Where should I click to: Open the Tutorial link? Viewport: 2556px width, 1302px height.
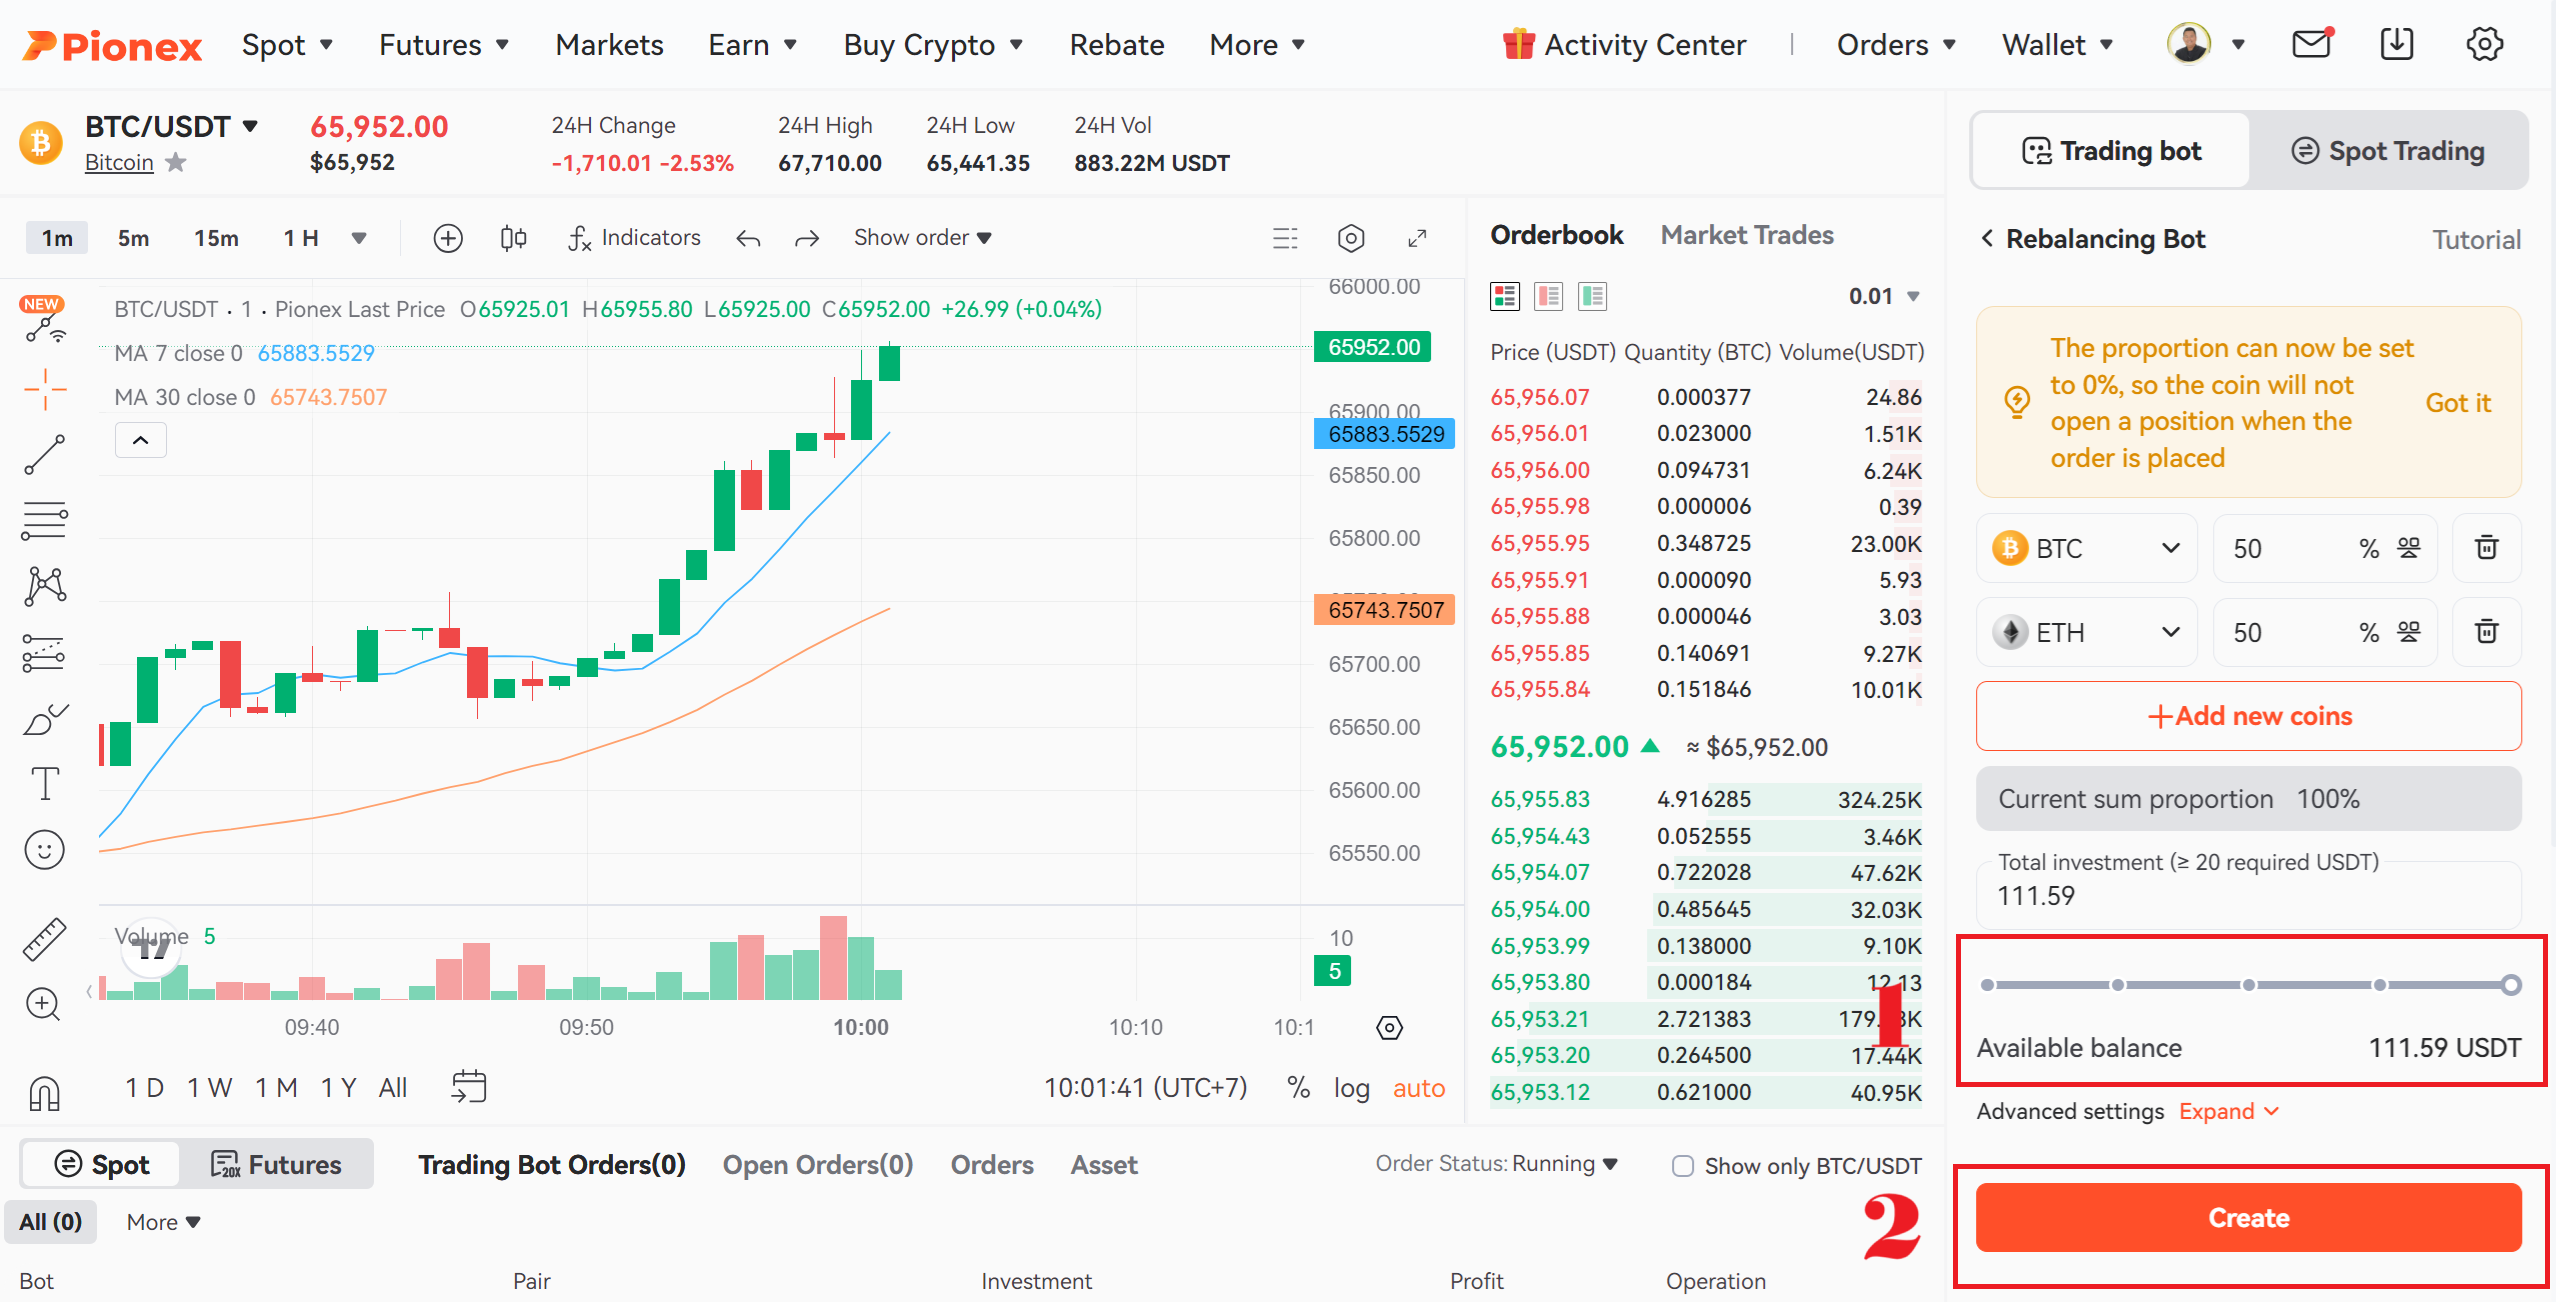point(2476,240)
